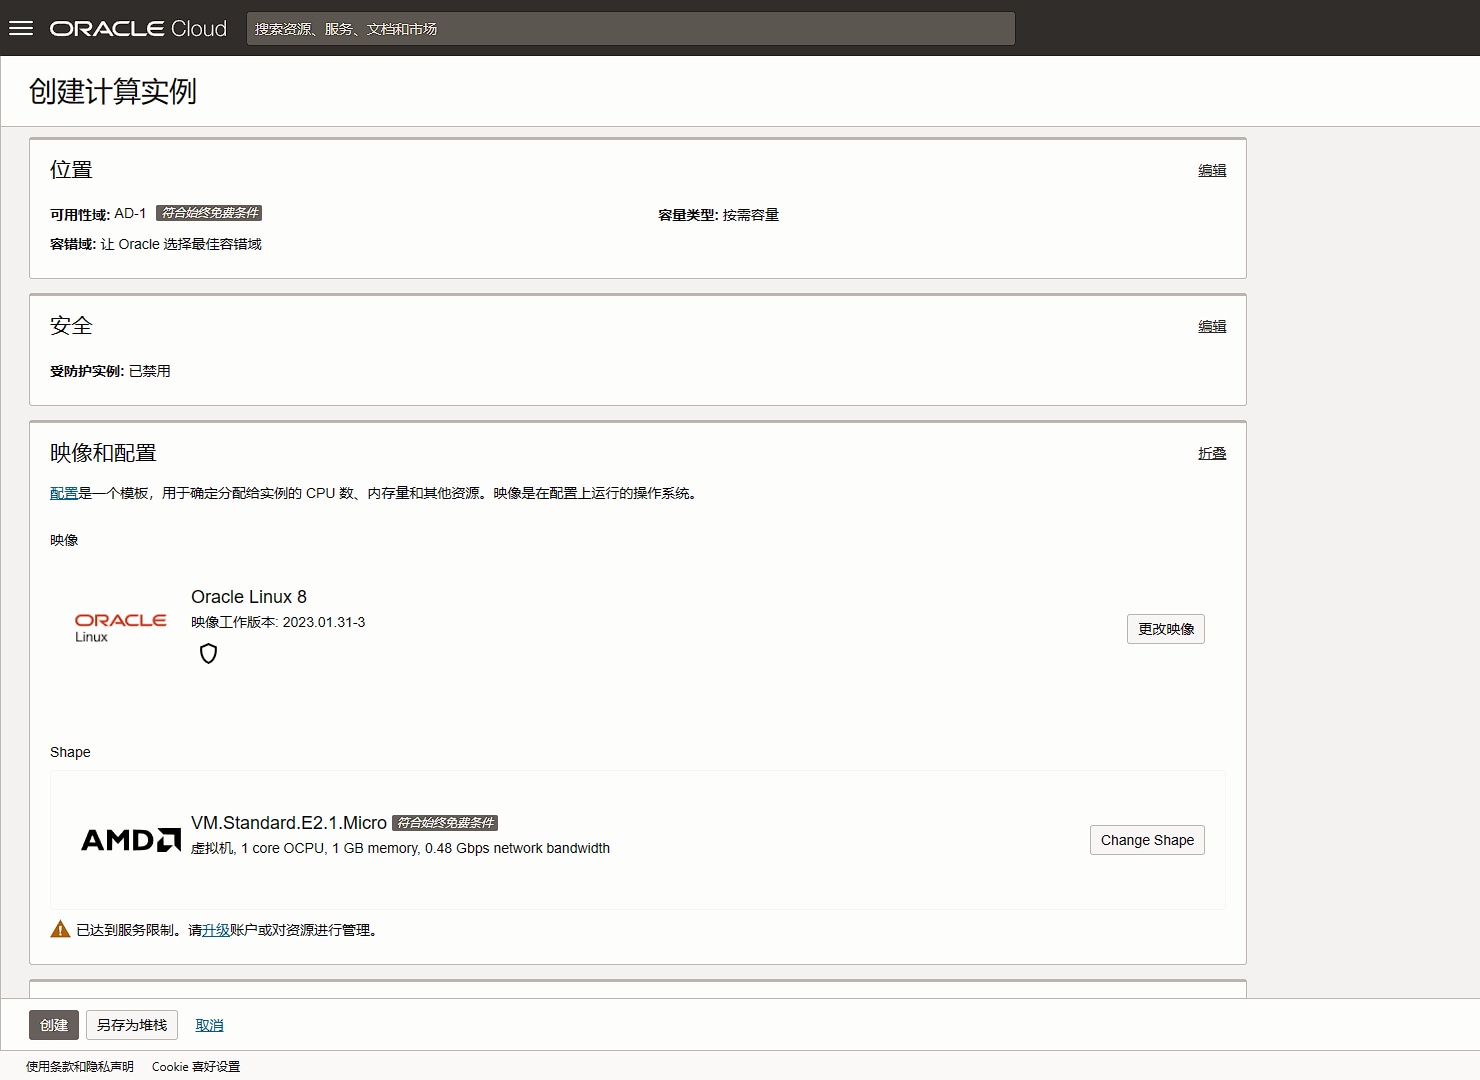Click the AMD logo in Shape

click(130, 840)
